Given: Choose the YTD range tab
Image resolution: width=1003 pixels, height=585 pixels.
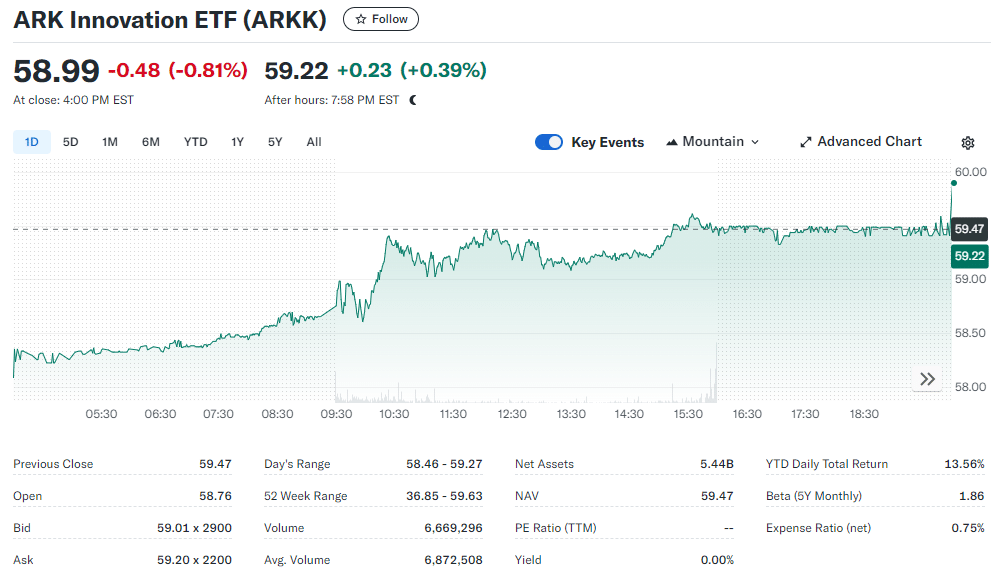Looking at the screenshot, I should (x=196, y=142).
